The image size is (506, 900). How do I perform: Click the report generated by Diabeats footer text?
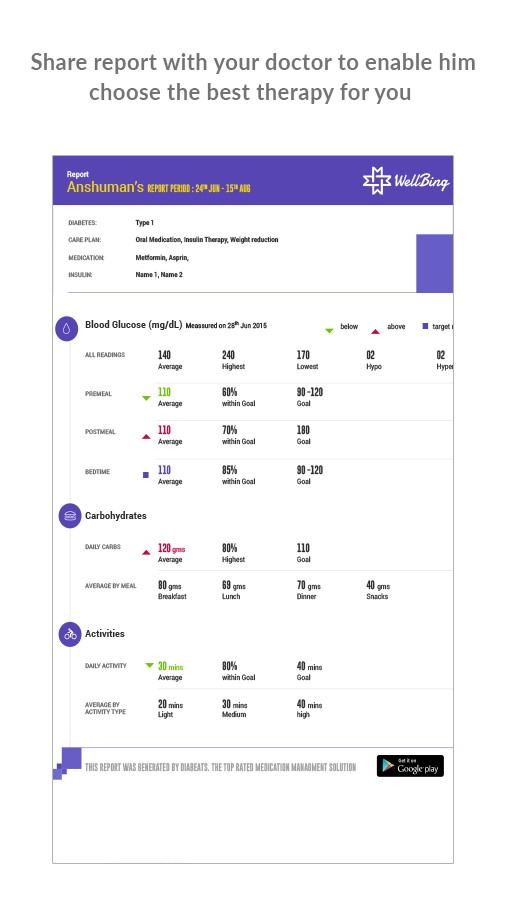pyautogui.click(x=220, y=767)
